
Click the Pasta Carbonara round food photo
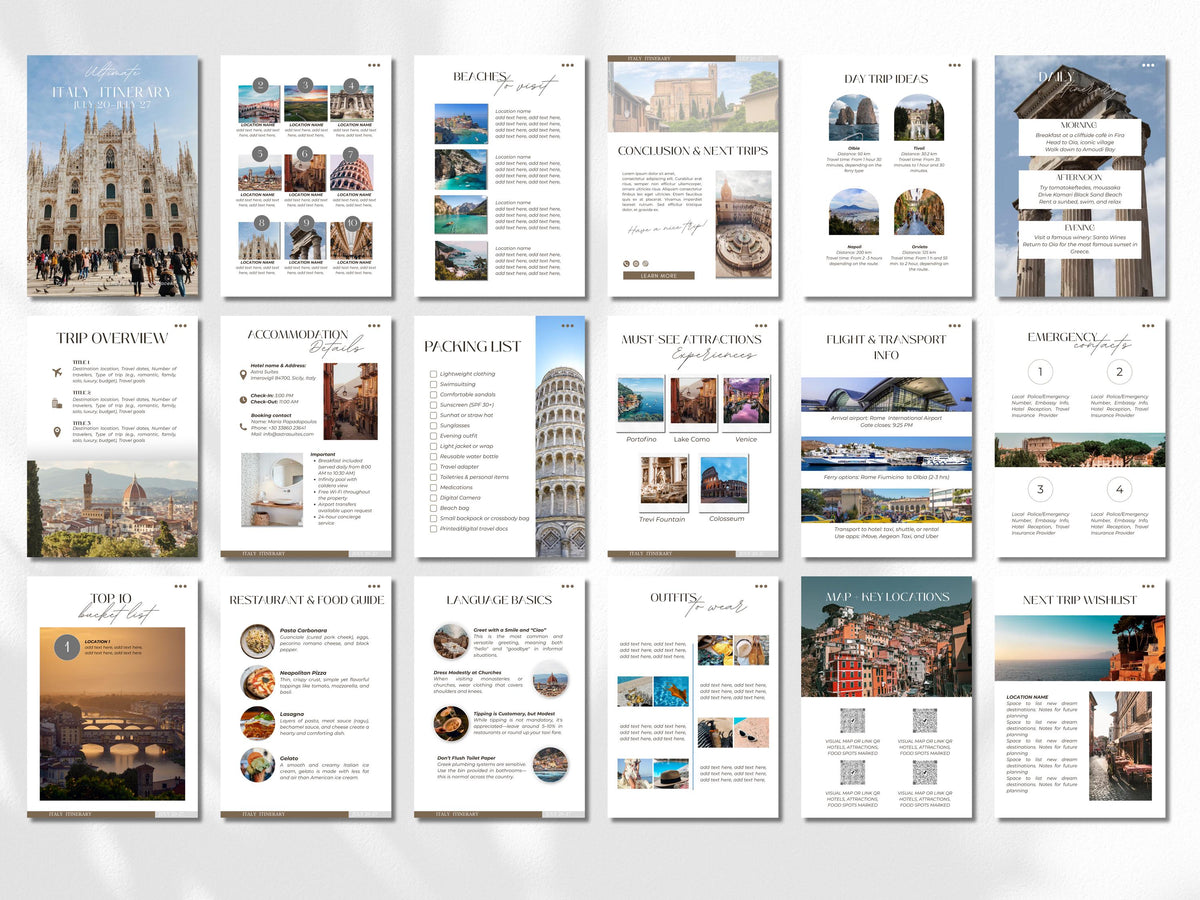[257, 641]
